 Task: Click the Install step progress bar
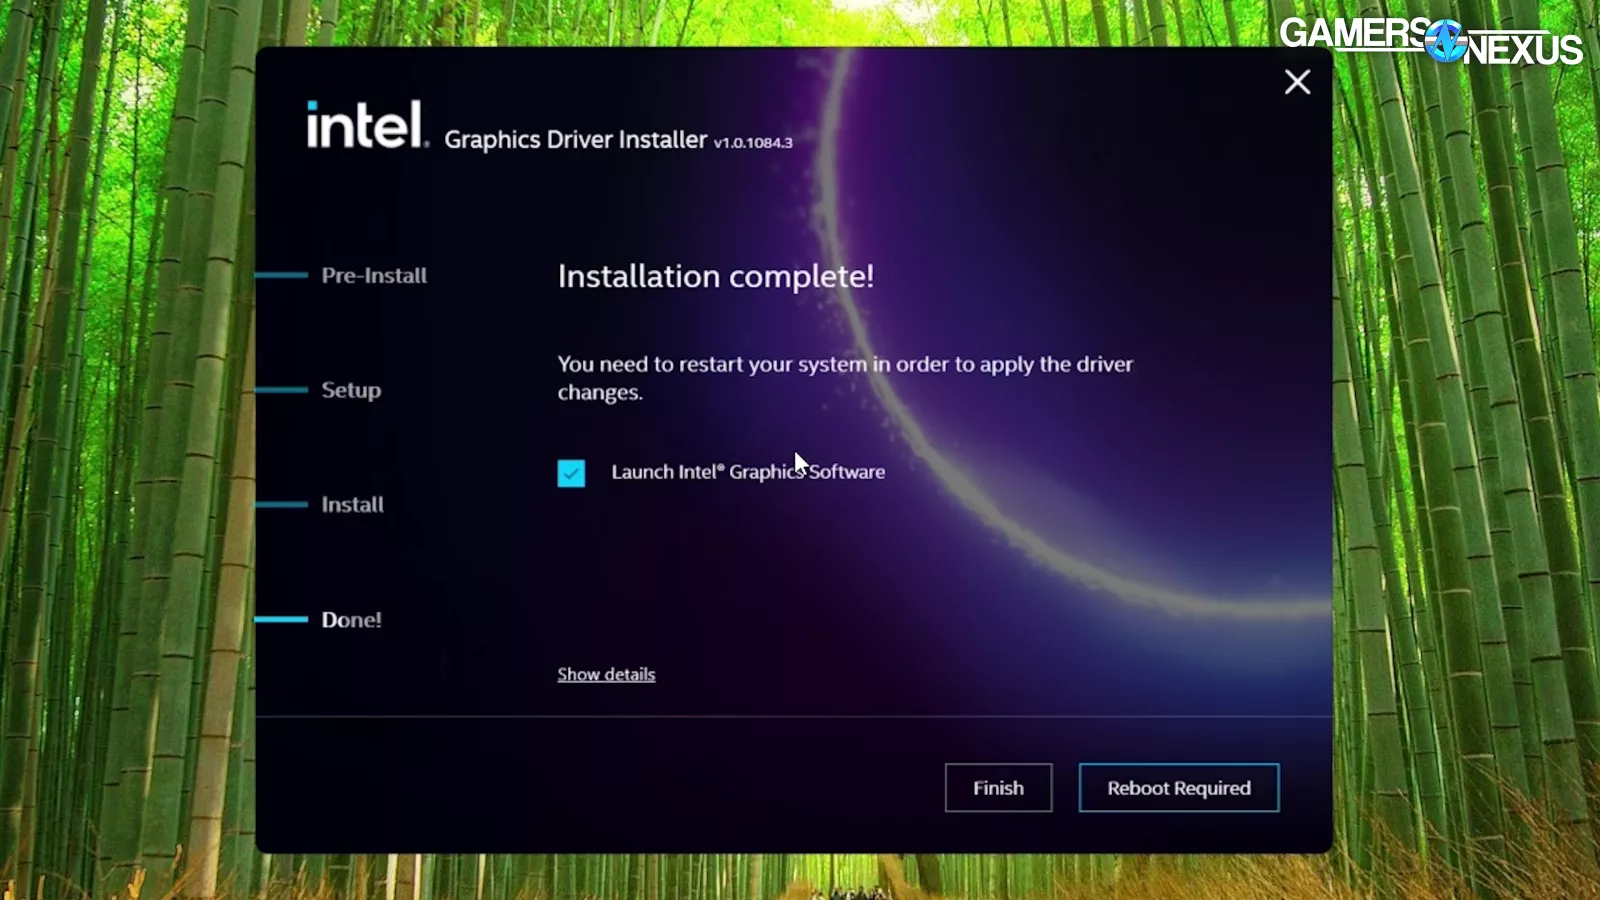[283, 502]
